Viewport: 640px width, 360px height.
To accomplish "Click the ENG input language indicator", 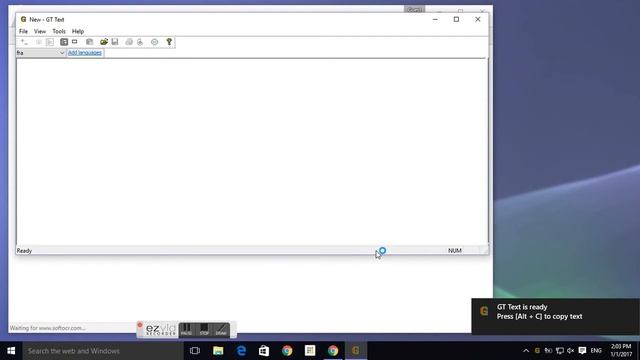I will click(596, 351).
